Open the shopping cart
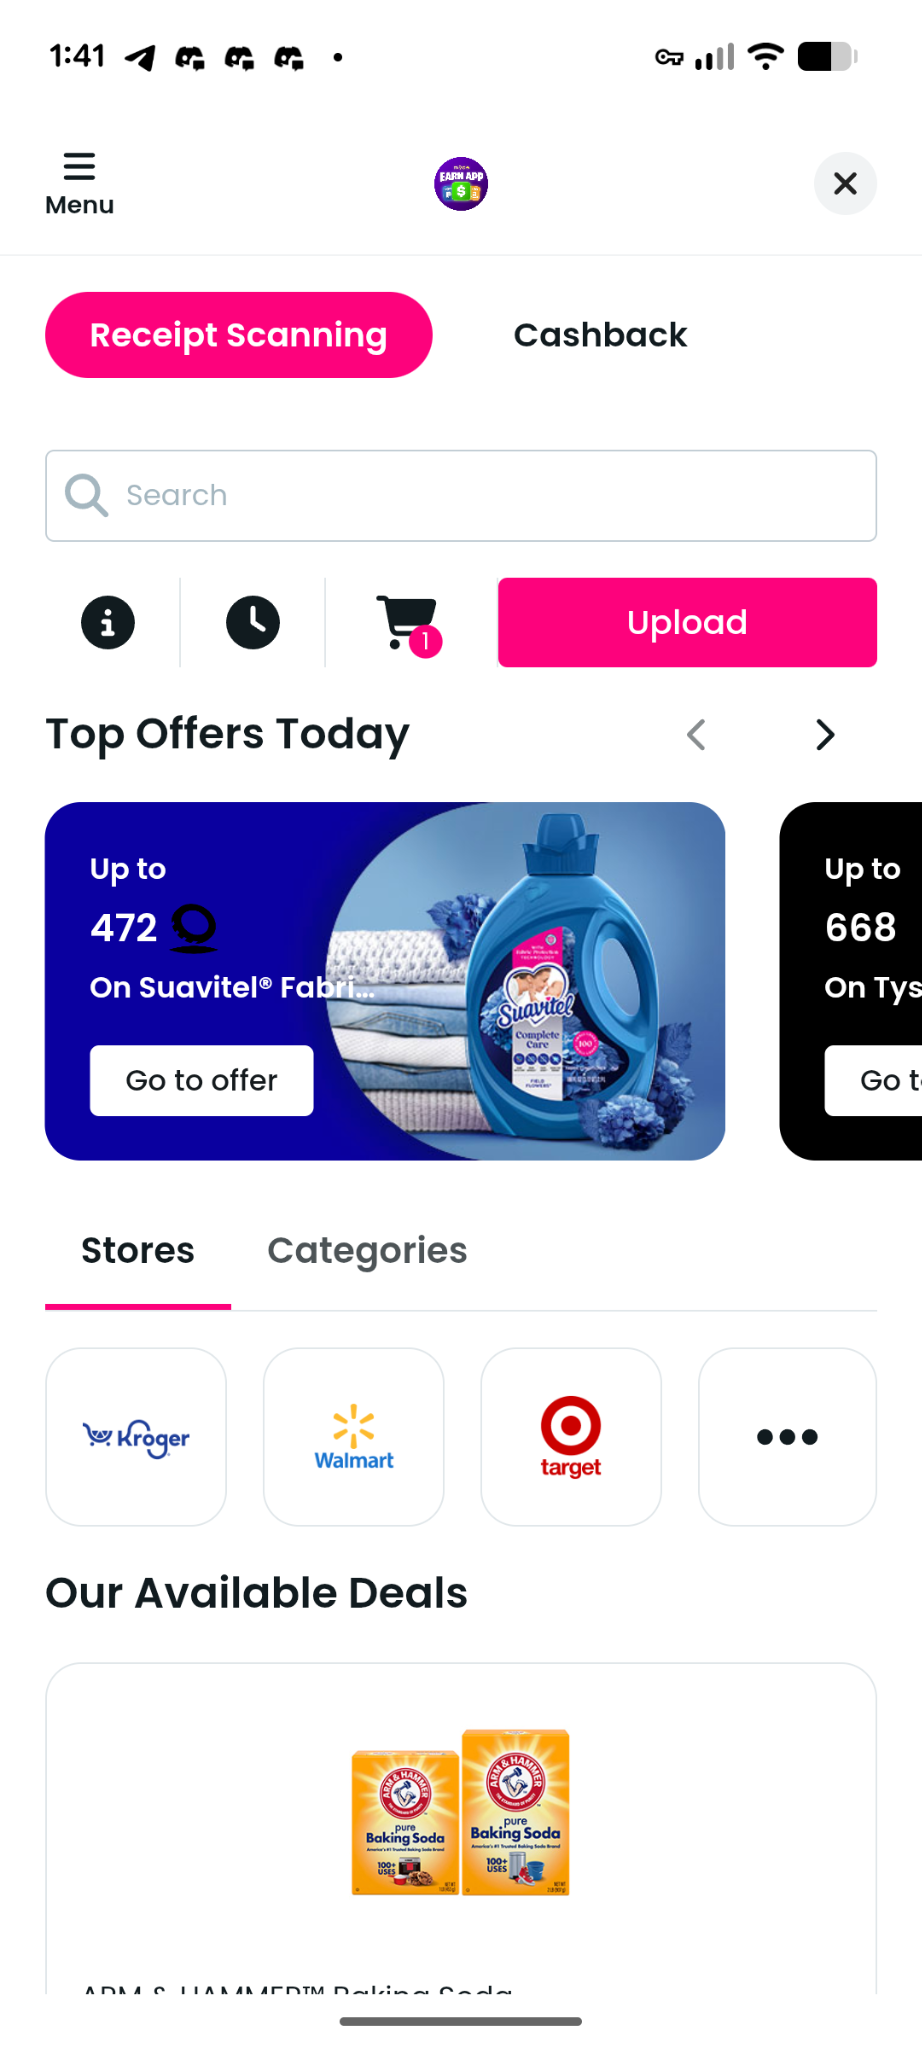 pyautogui.click(x=408, y=624)
